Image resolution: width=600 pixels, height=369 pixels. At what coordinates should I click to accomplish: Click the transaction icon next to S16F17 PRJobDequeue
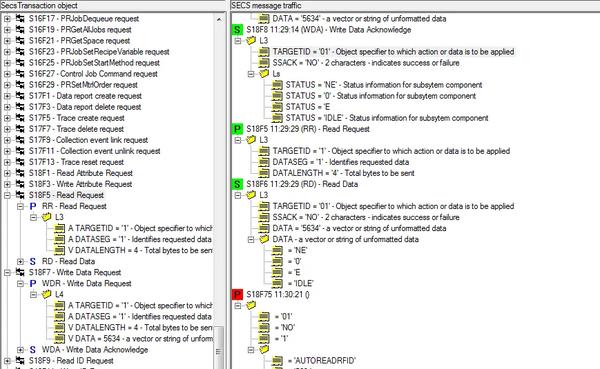point(20,18)
